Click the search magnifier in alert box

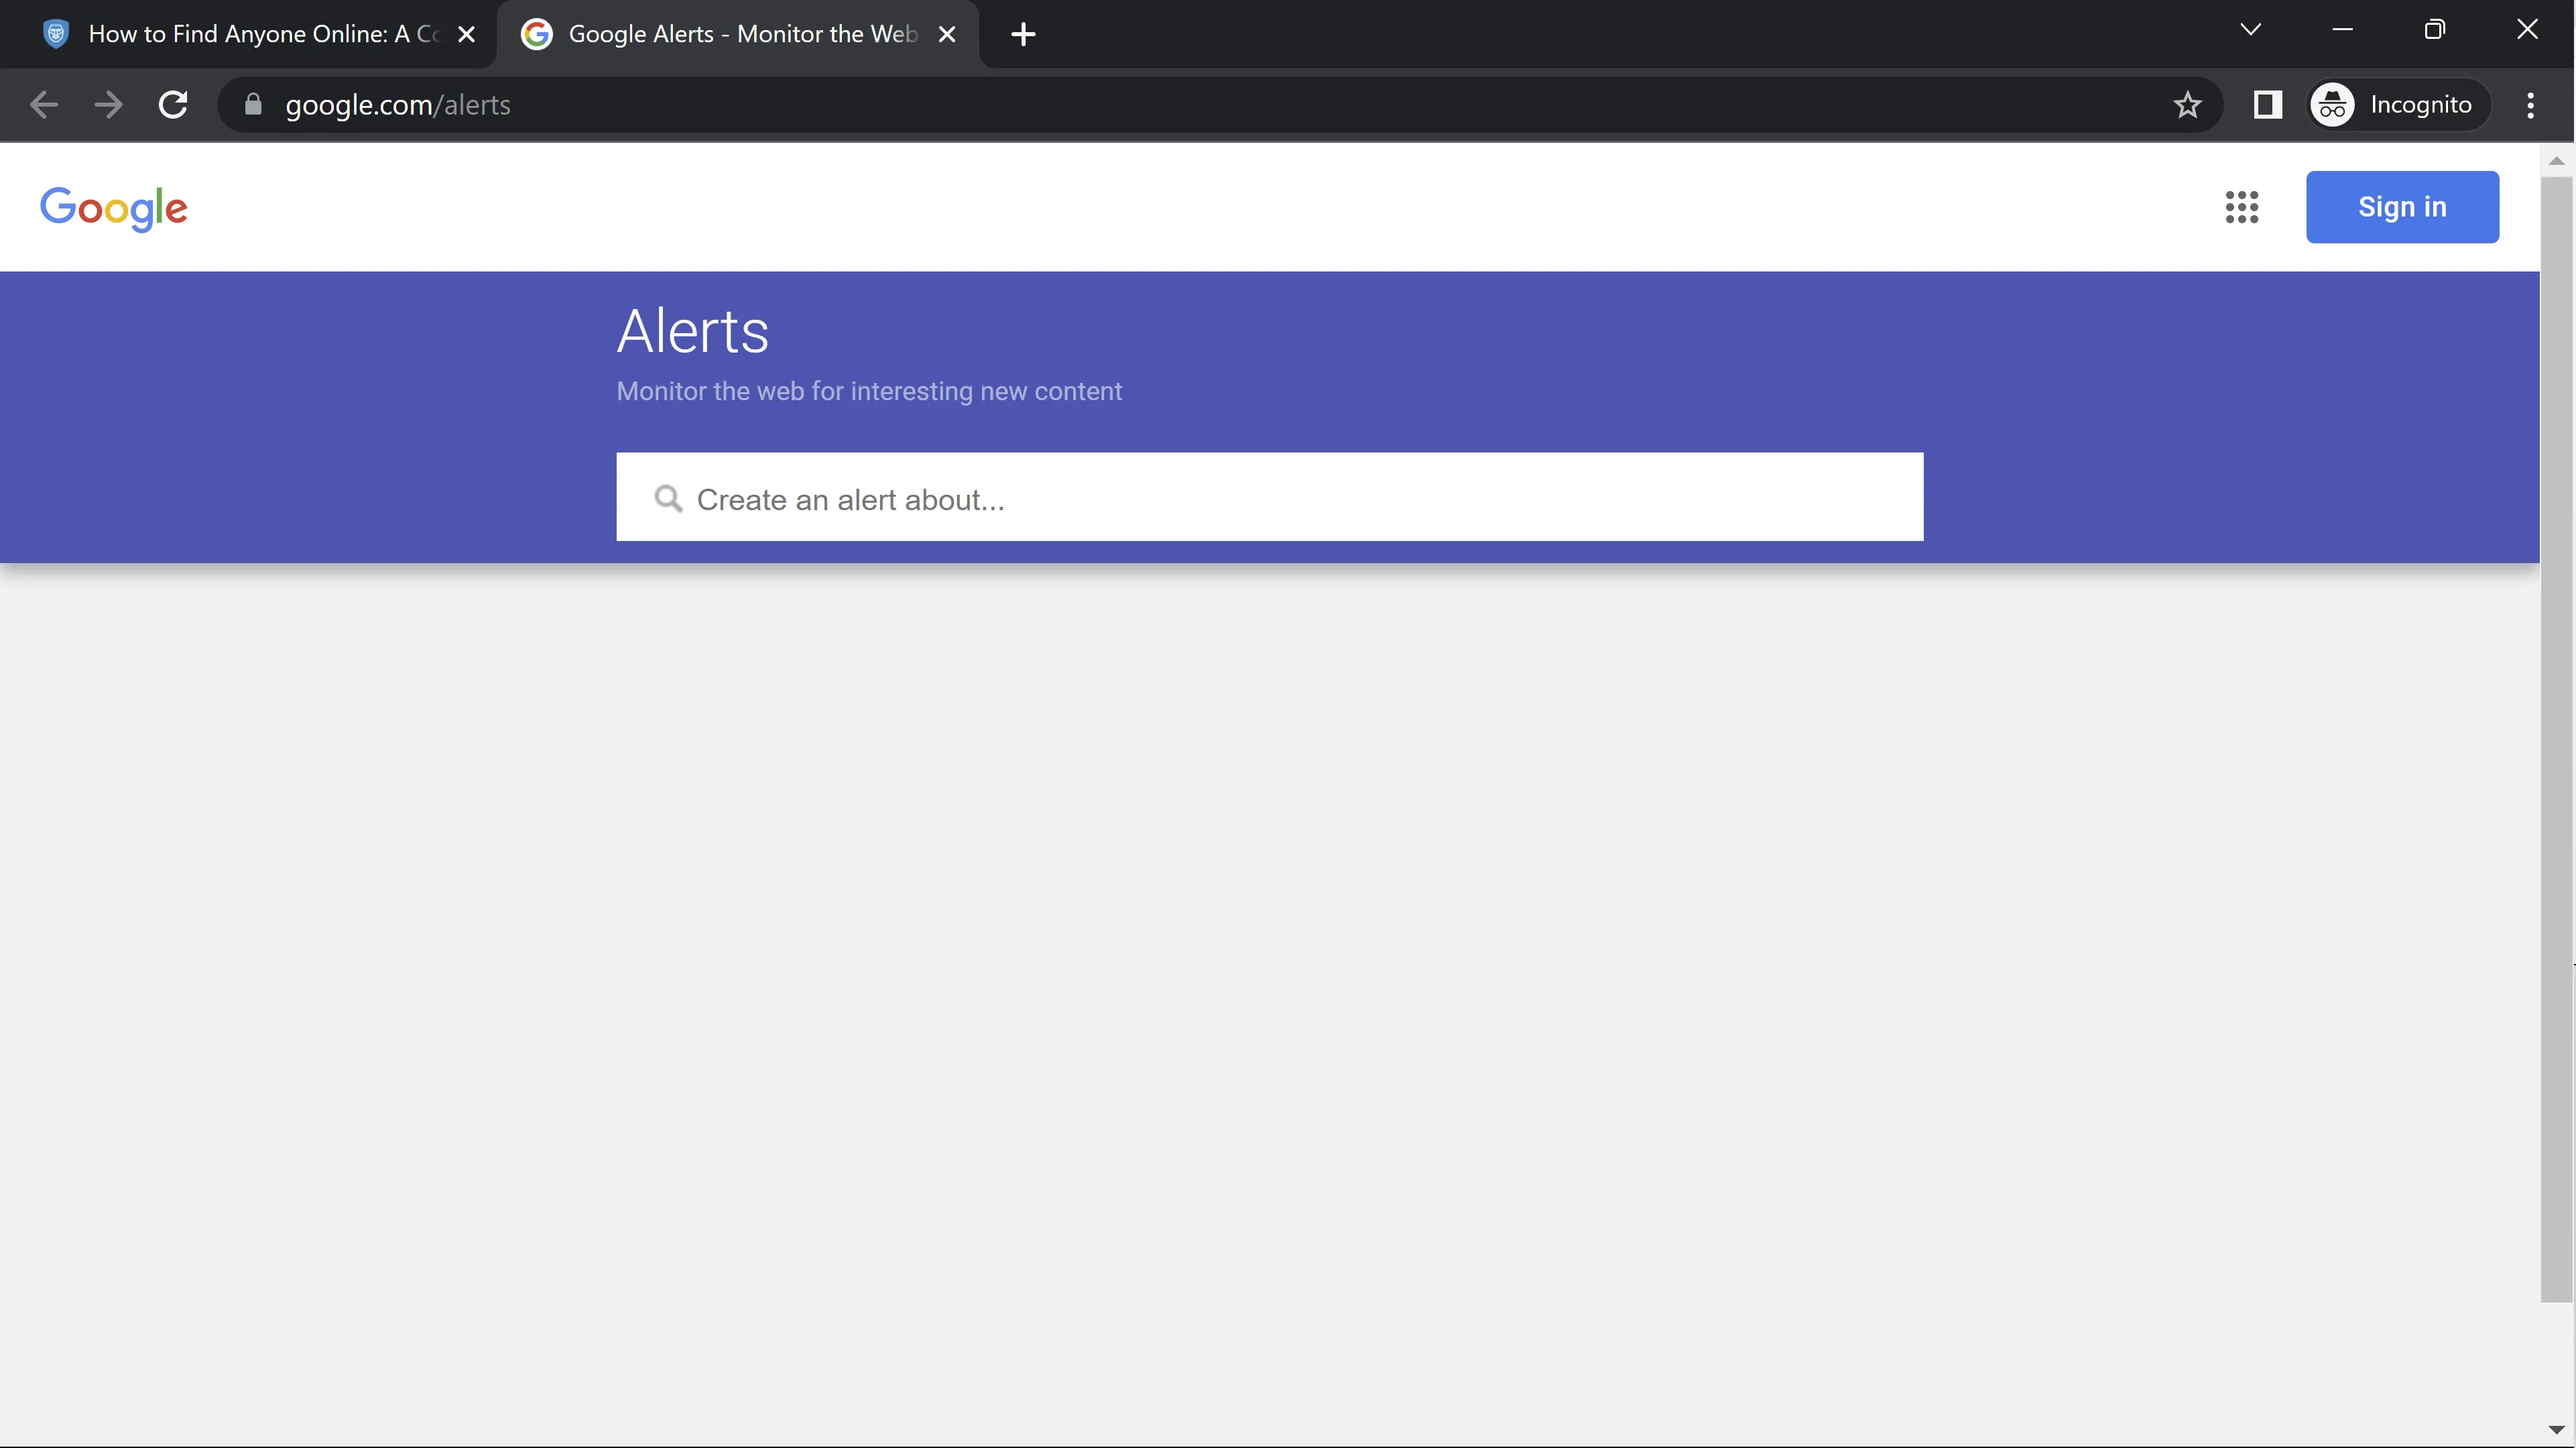[x=668, y=499]
